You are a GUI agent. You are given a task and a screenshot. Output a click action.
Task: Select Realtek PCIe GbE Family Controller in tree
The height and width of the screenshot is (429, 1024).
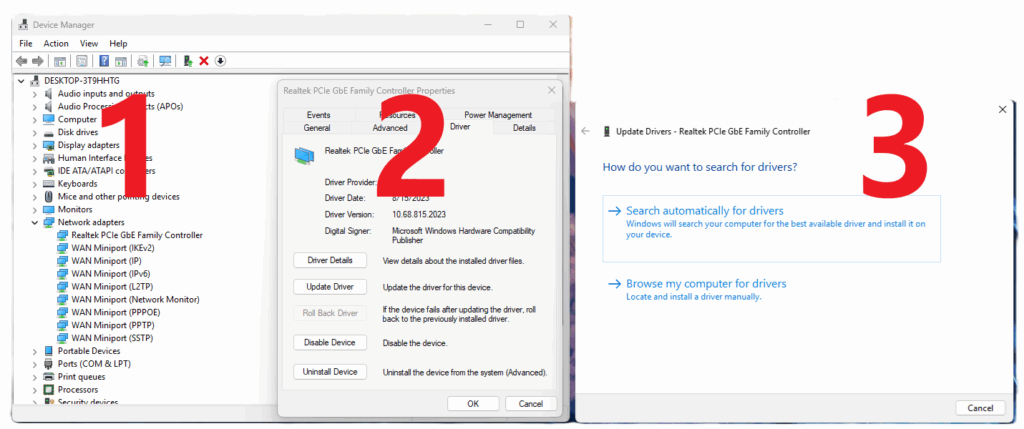point(137,235)
